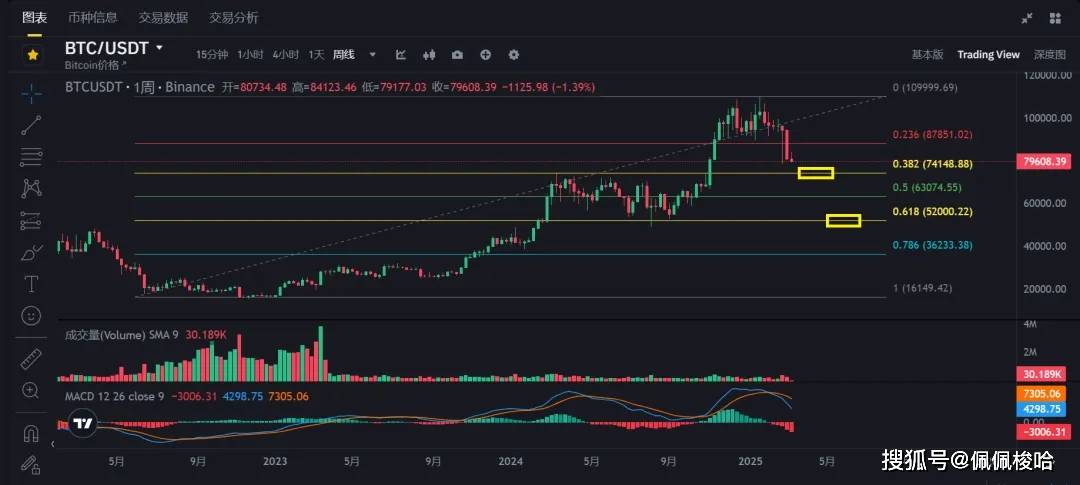Expand the time interval dropdown arrow
Viewport: 1080px width, 485px height.
(x=373, y=55)
